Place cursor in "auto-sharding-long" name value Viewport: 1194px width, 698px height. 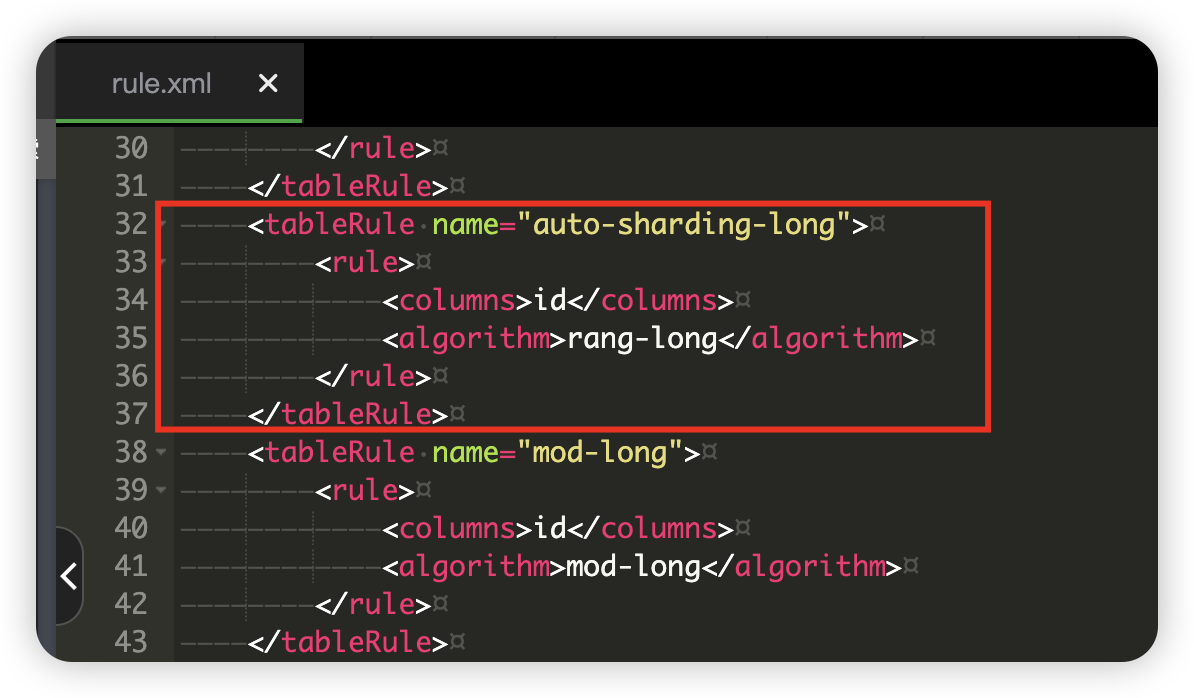[684, 224]
